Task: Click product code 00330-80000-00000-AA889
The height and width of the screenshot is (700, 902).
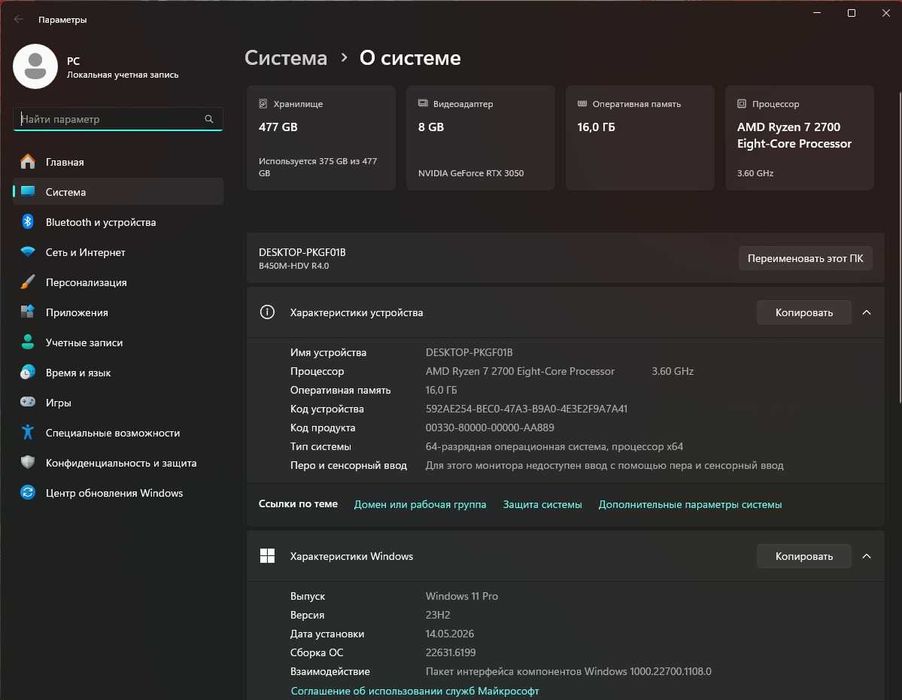Action: click(x=490, y=427)
